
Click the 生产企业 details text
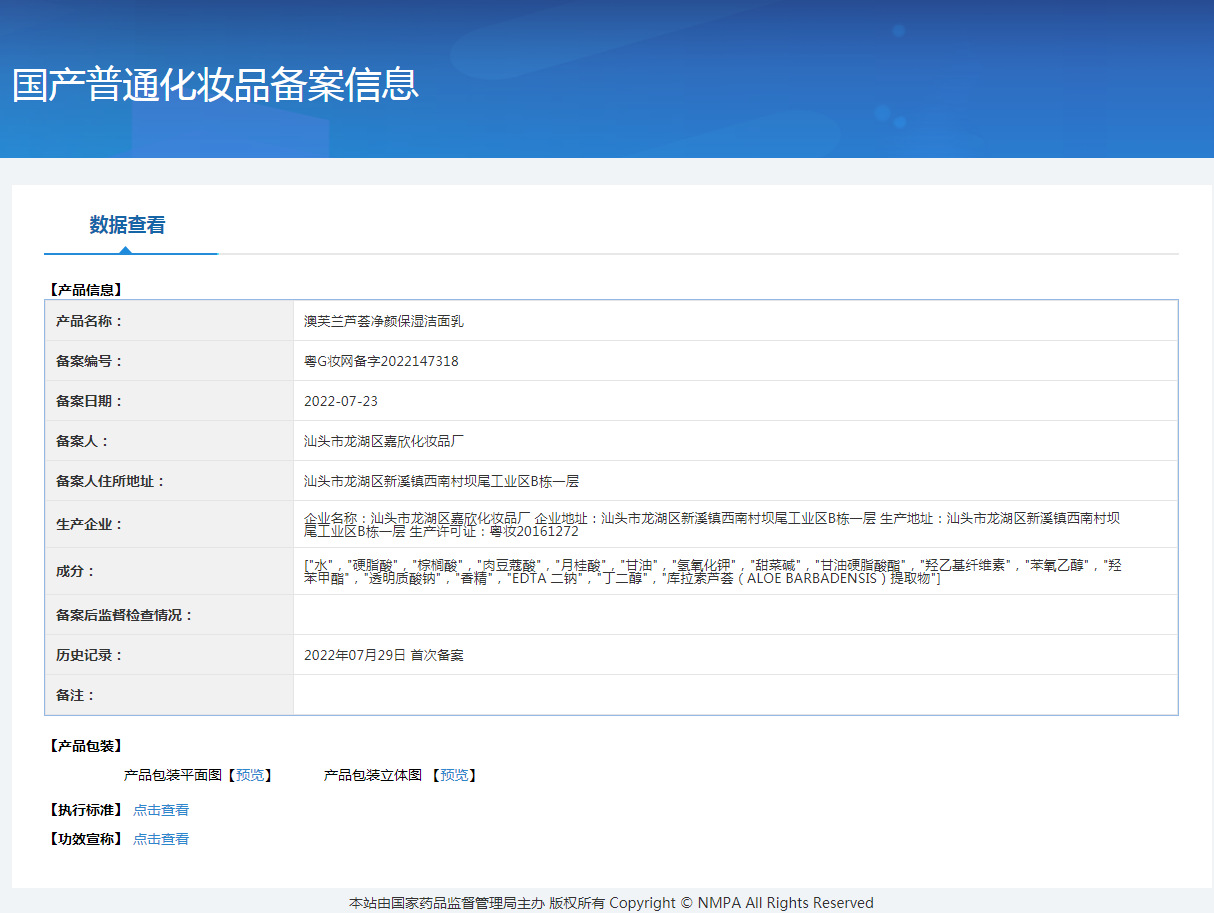[711, 524]
